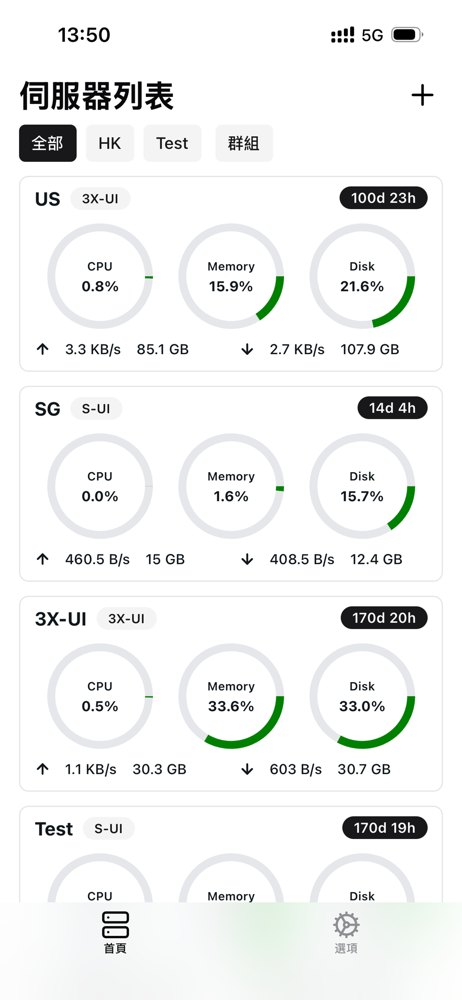This screenshot has height=1000, width=462.
Task: Switch to the Test filter tab
Action: (x=172, y=143)
